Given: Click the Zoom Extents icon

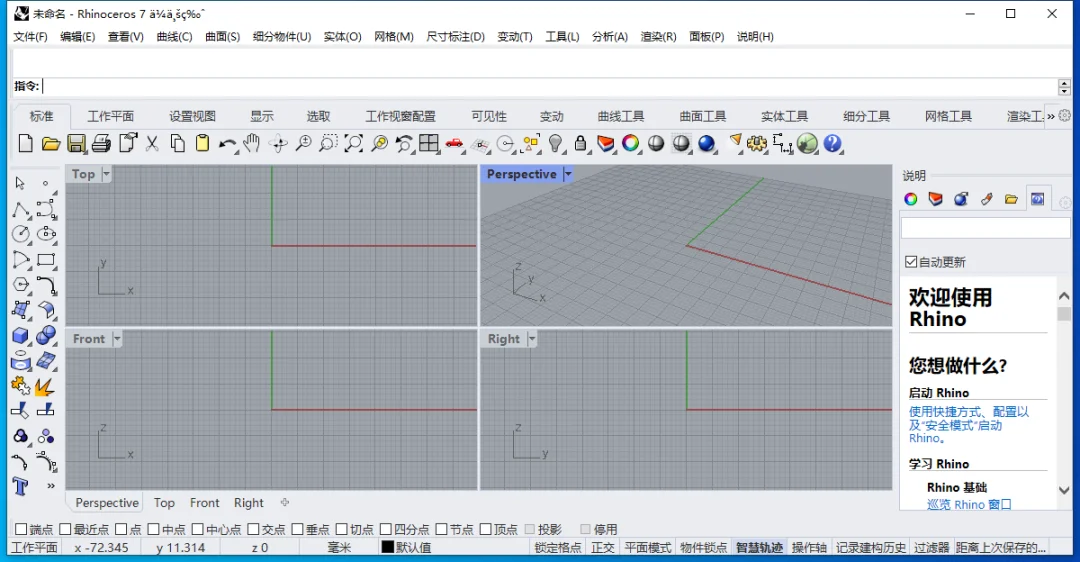Looking at the screenshot, I should (354, 143).
